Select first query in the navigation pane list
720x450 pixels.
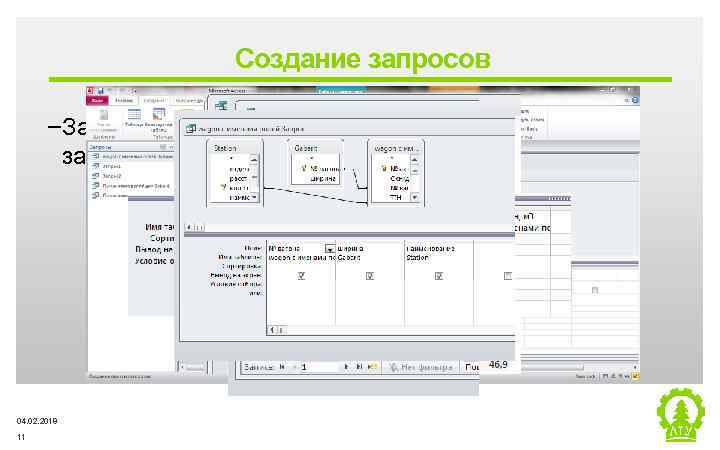click(133, 157)
